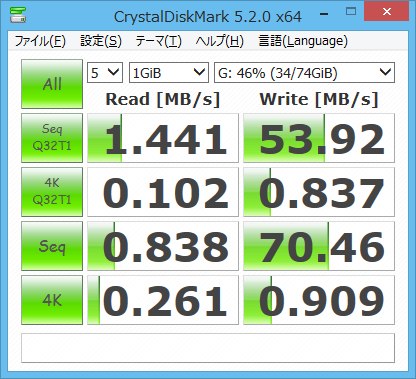Open the drive dropdown showing G: 46%
416x379 pixels.
pos(304,72)
